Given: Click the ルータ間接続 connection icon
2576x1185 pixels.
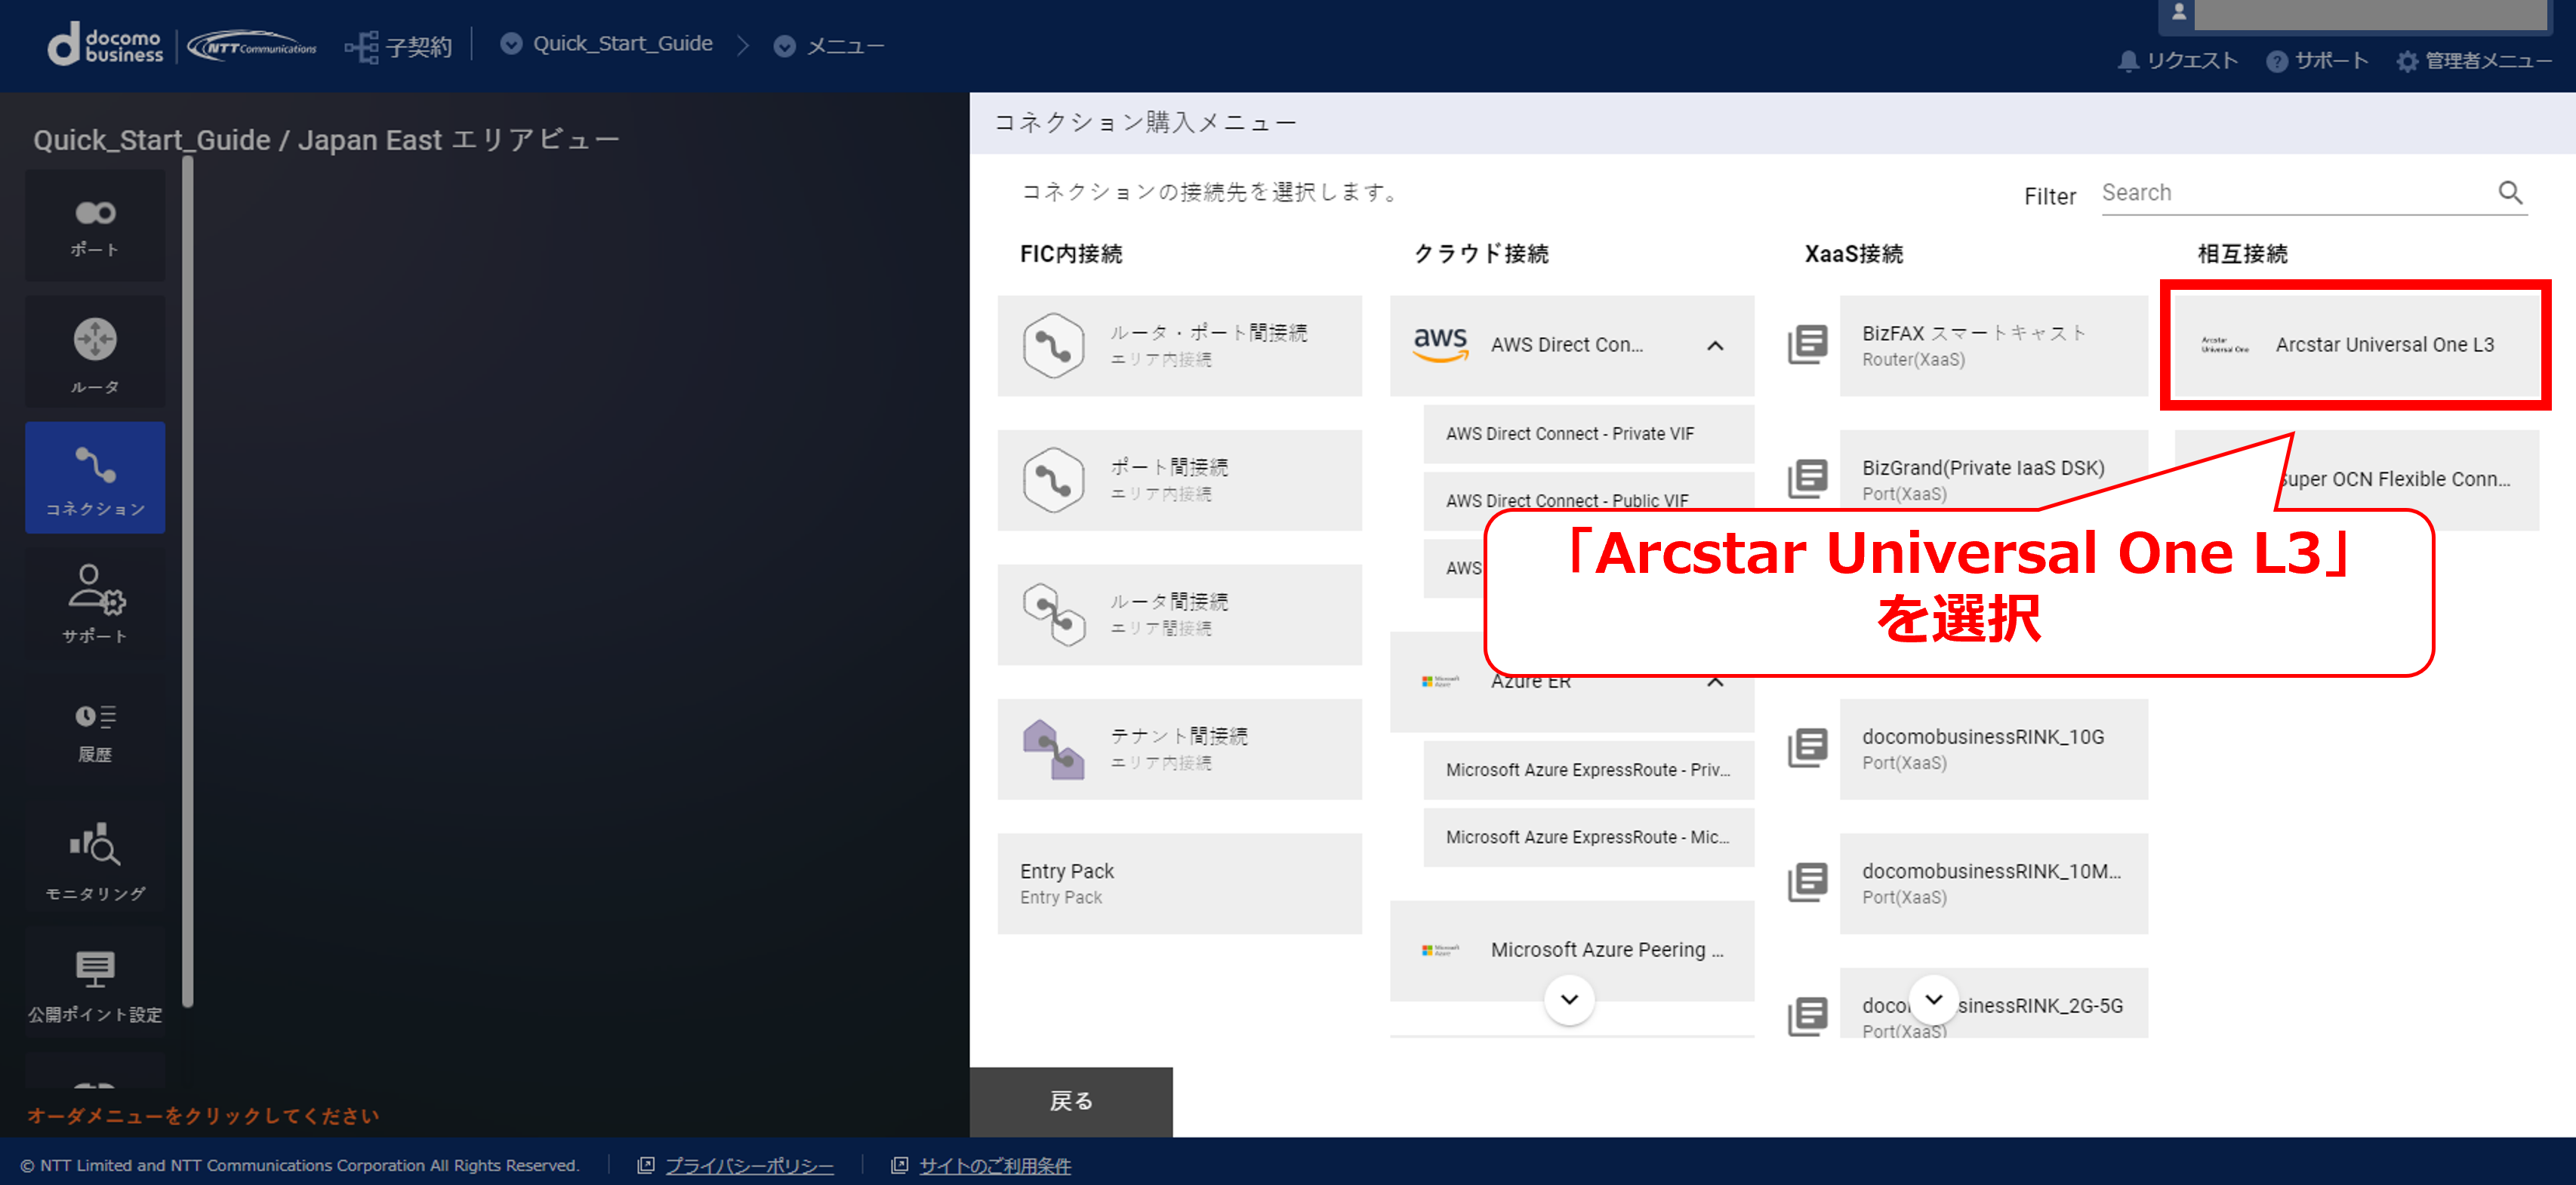Looking at the screenshot, I should (1053, 614).
